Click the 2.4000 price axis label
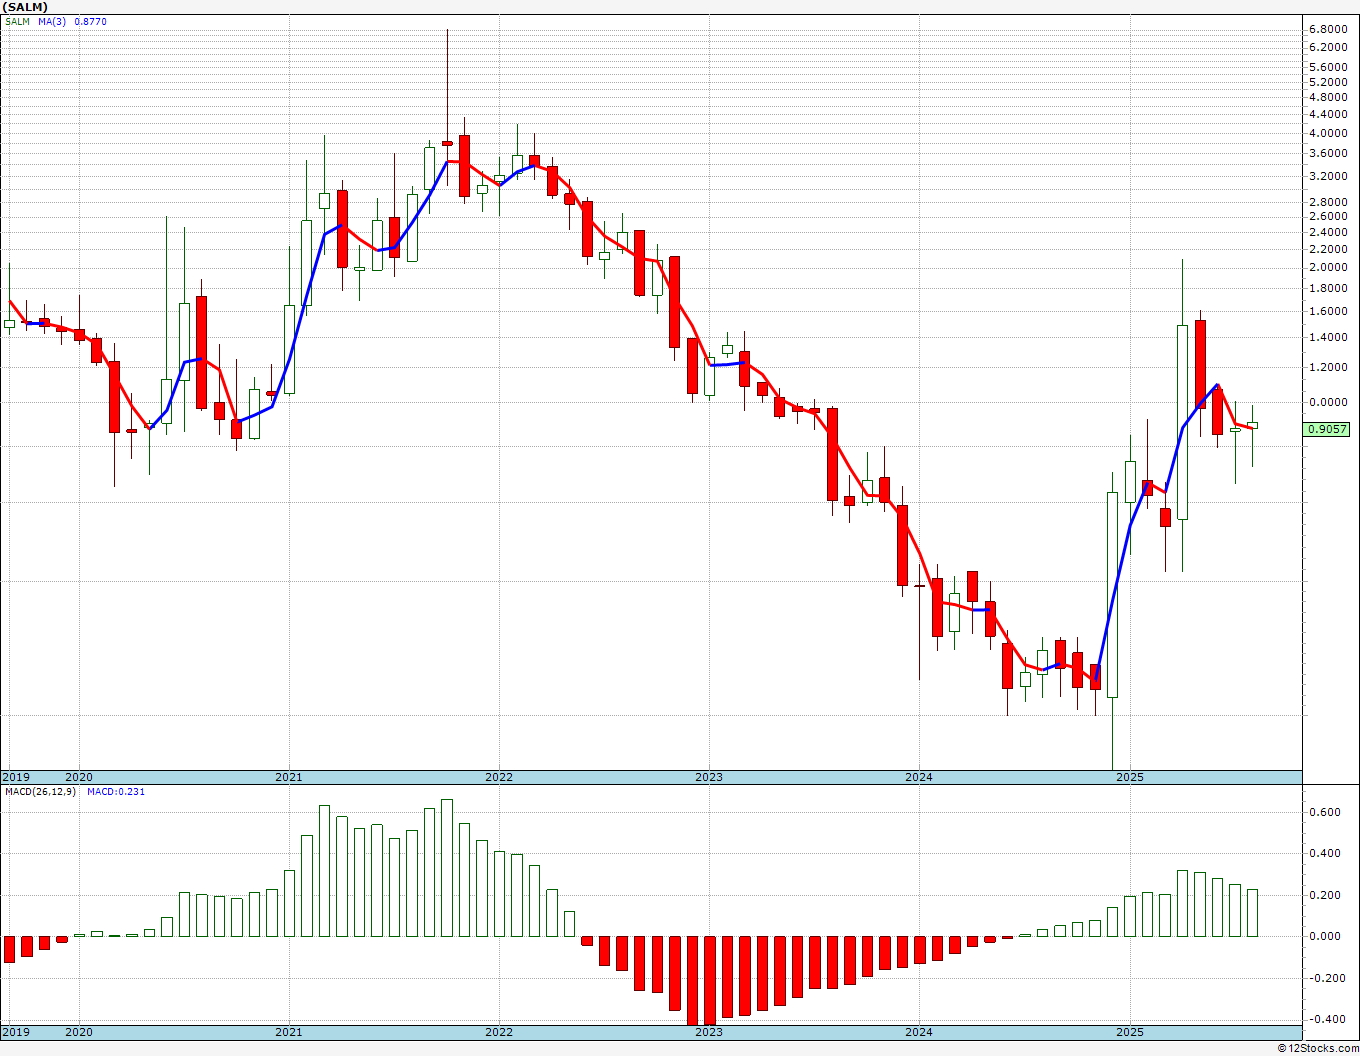This screenshot has width=1360, height=1056. click(x=1327, y=232)
